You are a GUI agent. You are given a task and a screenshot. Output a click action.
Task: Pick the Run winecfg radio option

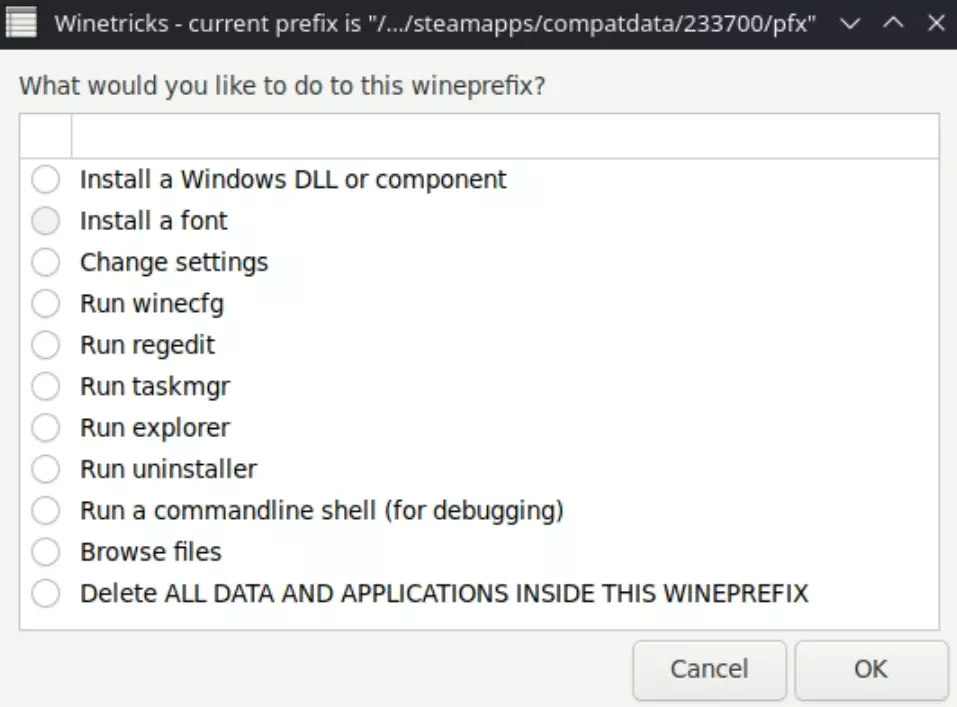click(x=46, y=304)
